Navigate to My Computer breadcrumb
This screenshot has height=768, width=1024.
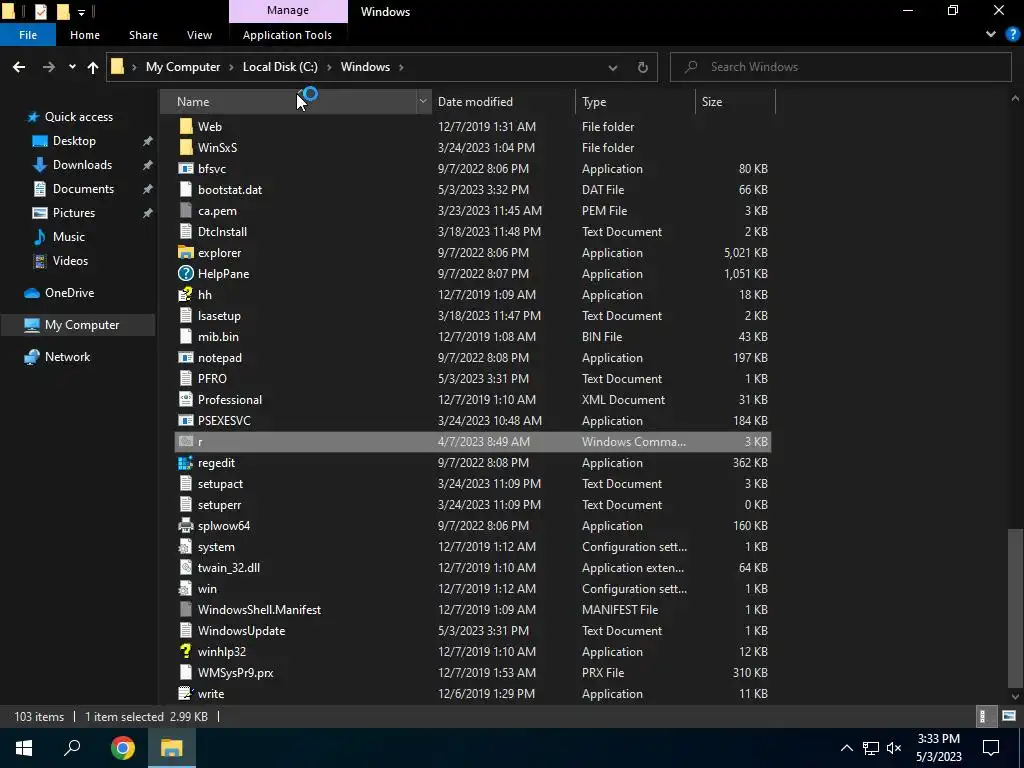click(x=183, y=67)
